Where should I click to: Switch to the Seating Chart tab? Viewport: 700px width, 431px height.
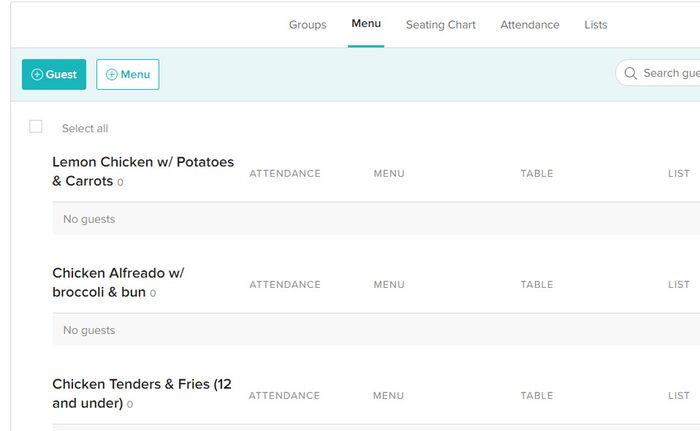[440, 25]
